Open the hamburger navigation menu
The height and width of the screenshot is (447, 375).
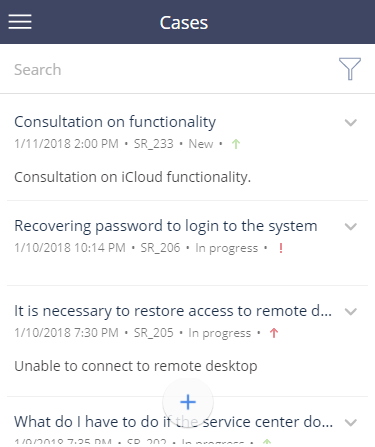tap(20, 22)
